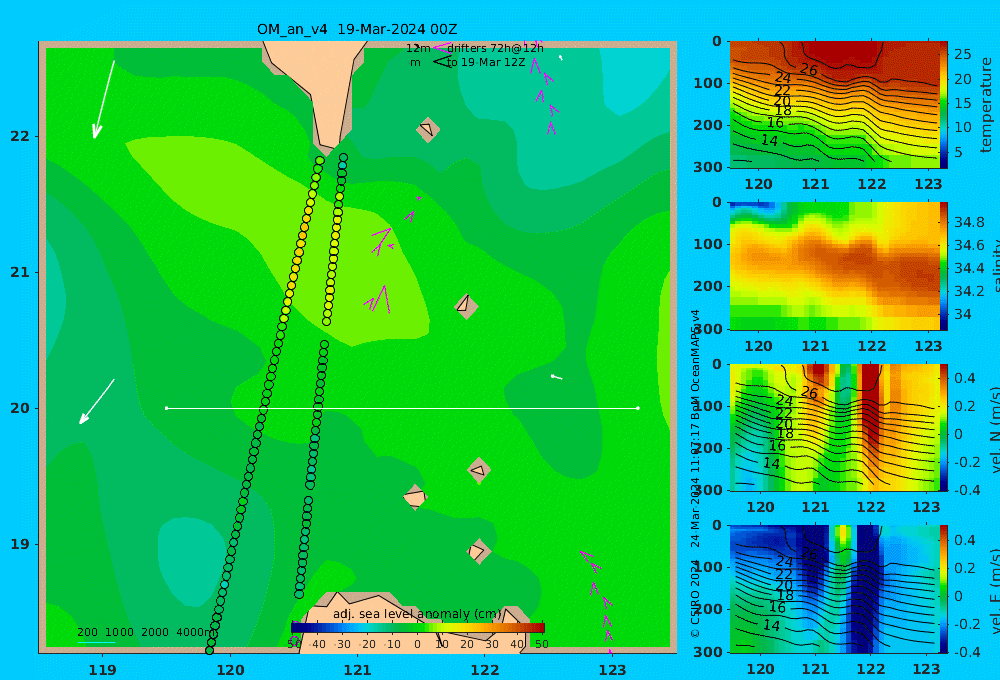Click the 30 tick on sea level color bar
Image resolution: width=1000 pixels, height=680 pixels.
(491, 644)
